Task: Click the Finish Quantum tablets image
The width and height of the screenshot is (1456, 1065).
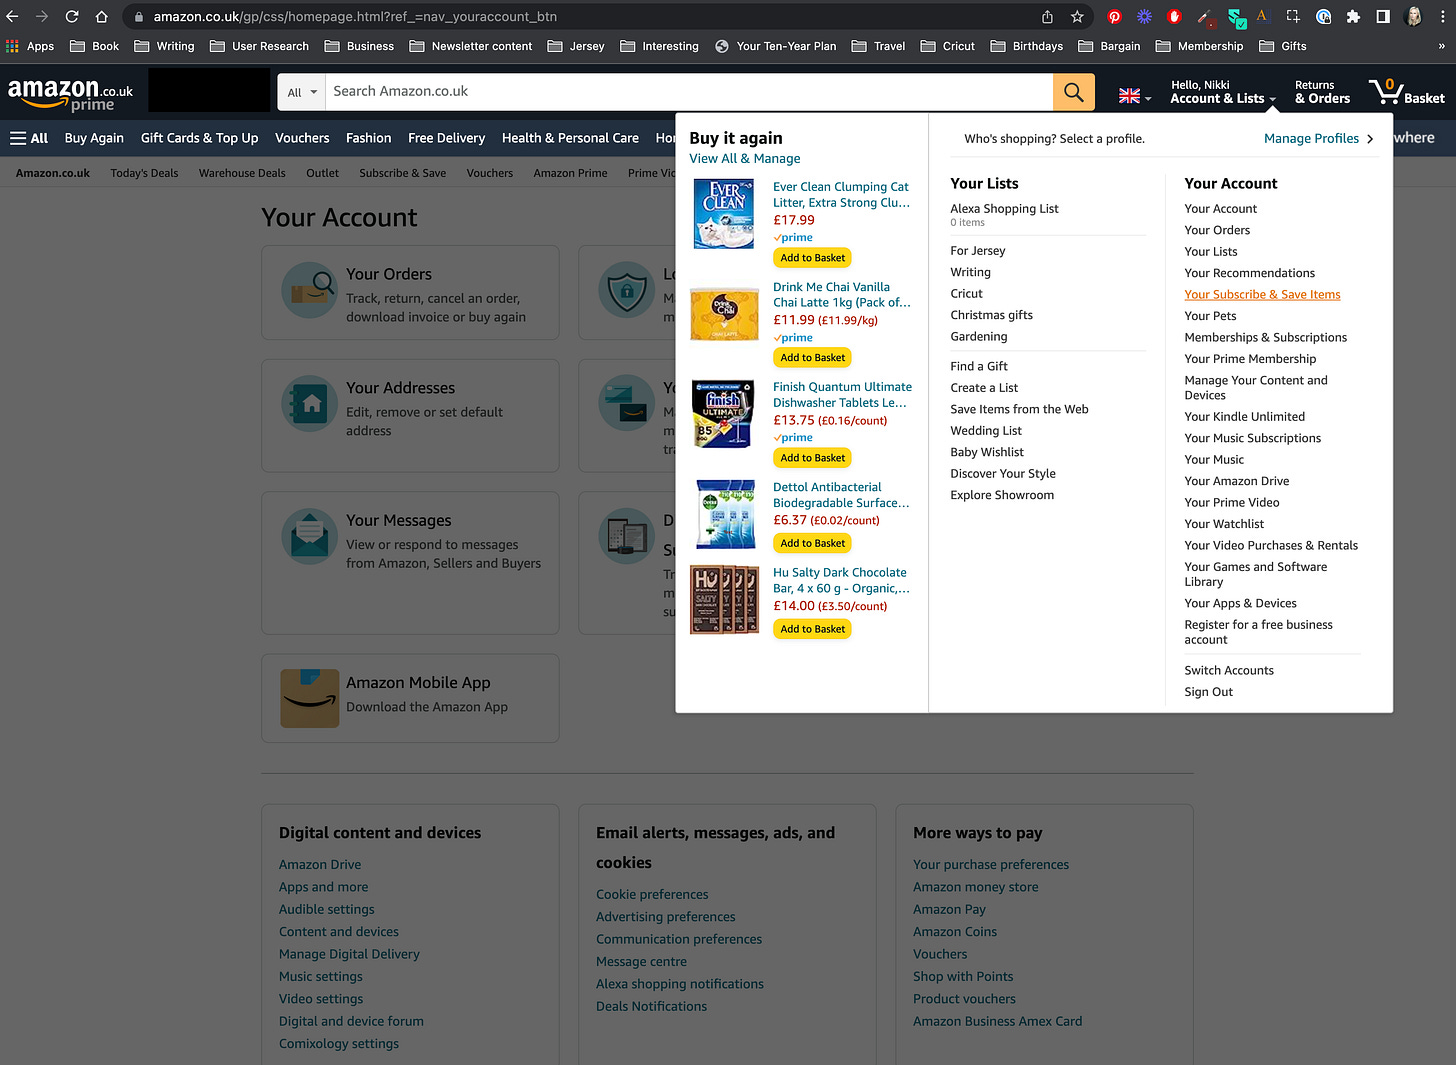Action: tap(723, 414)
